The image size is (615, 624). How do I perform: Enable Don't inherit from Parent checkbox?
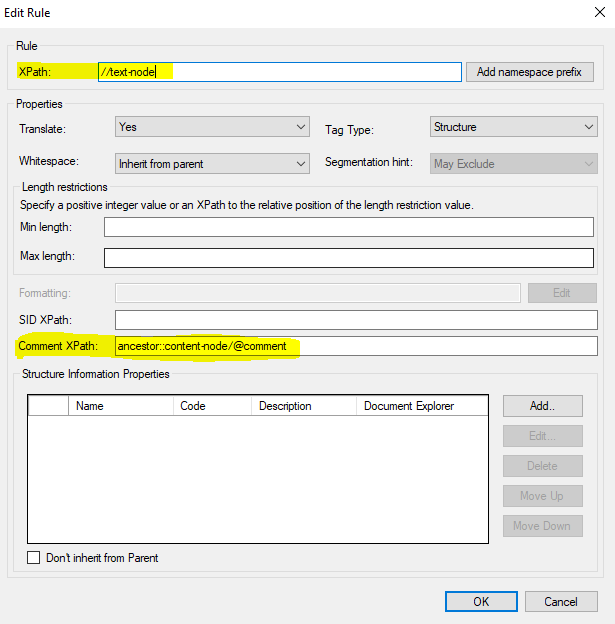tap(34, 558)
